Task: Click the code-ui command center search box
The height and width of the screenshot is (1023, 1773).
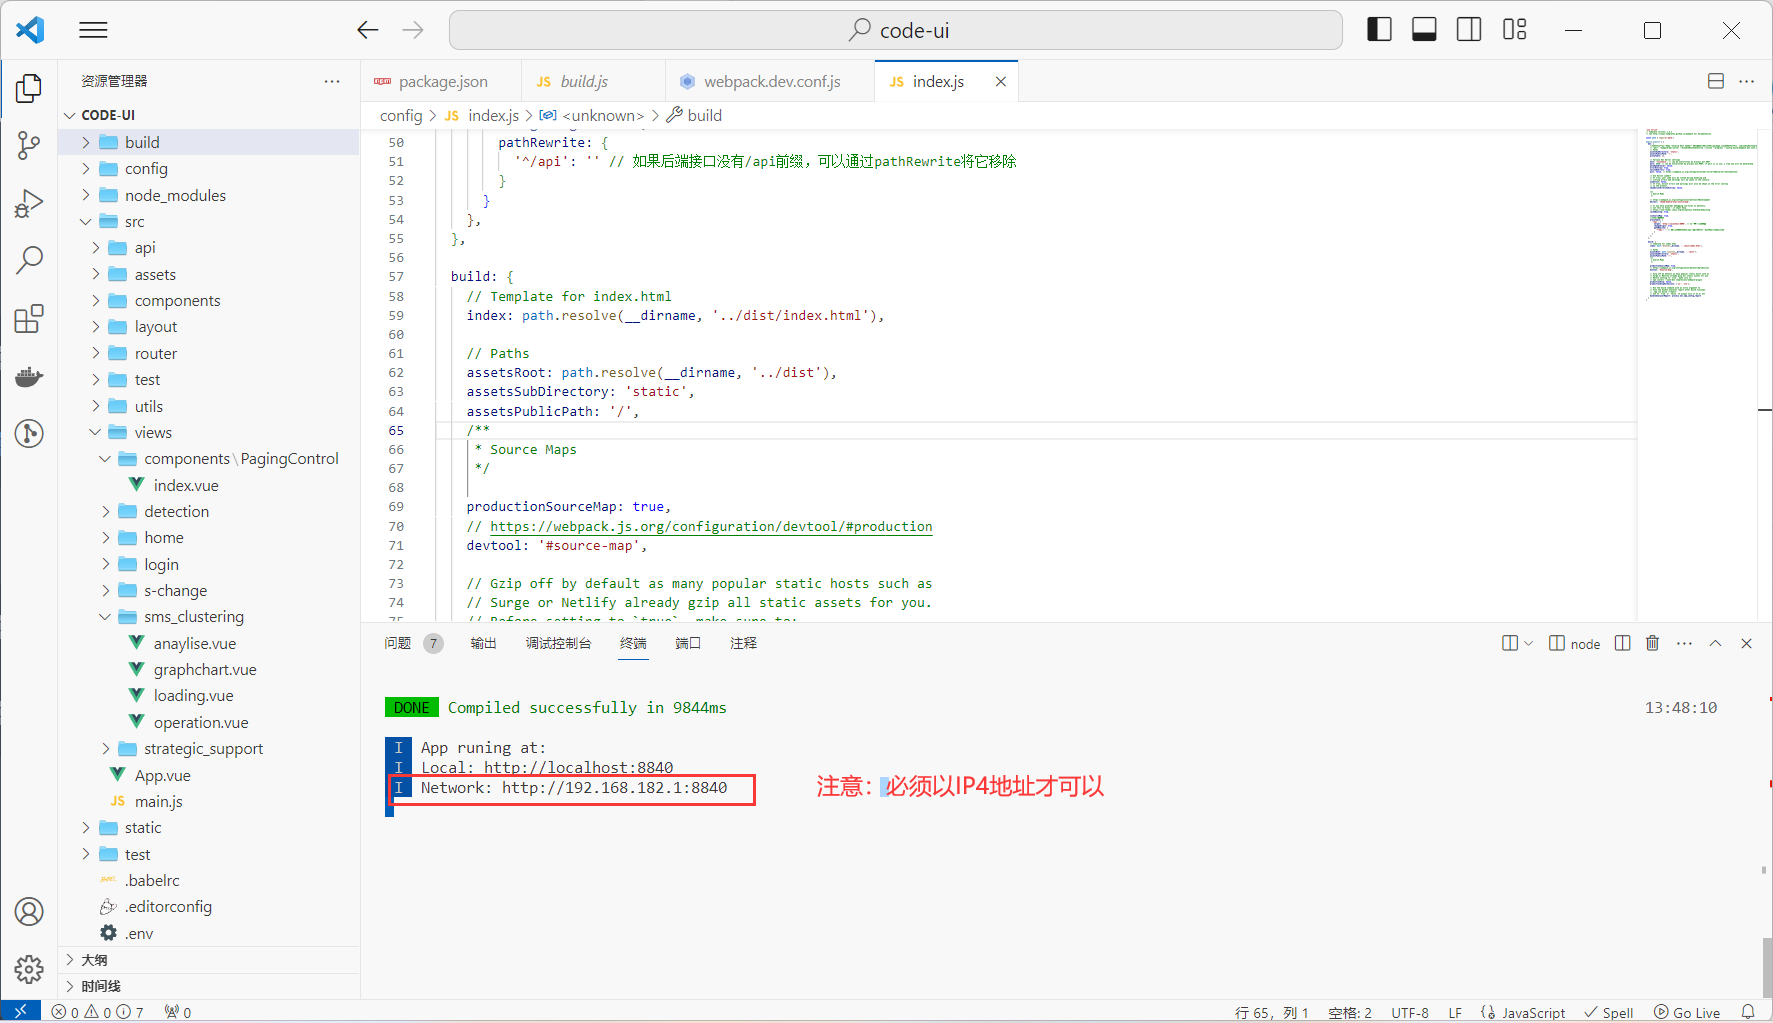Action: pyautogui.click(x=896, y=30)
